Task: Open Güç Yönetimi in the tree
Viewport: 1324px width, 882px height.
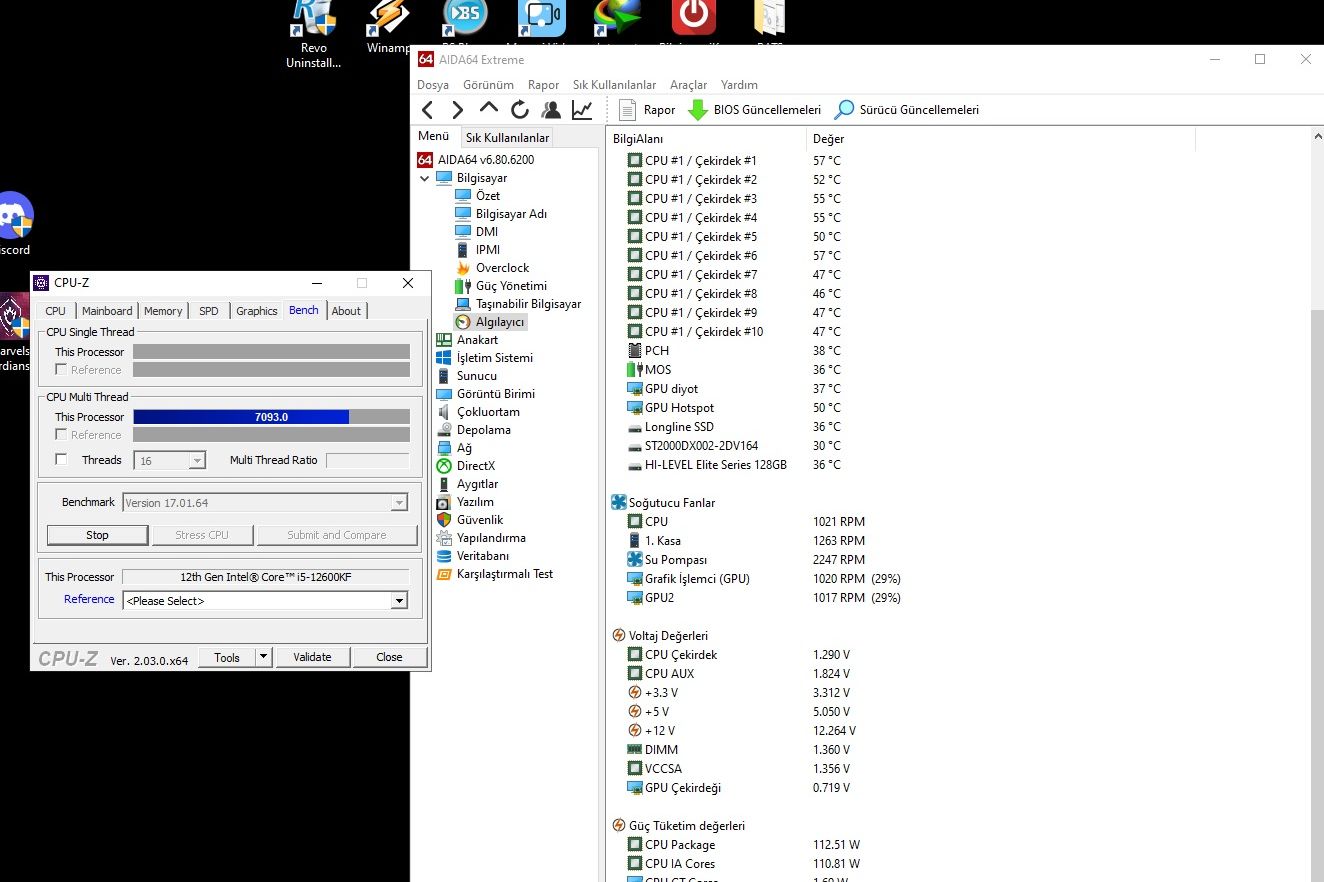Action: click(501, 286)
